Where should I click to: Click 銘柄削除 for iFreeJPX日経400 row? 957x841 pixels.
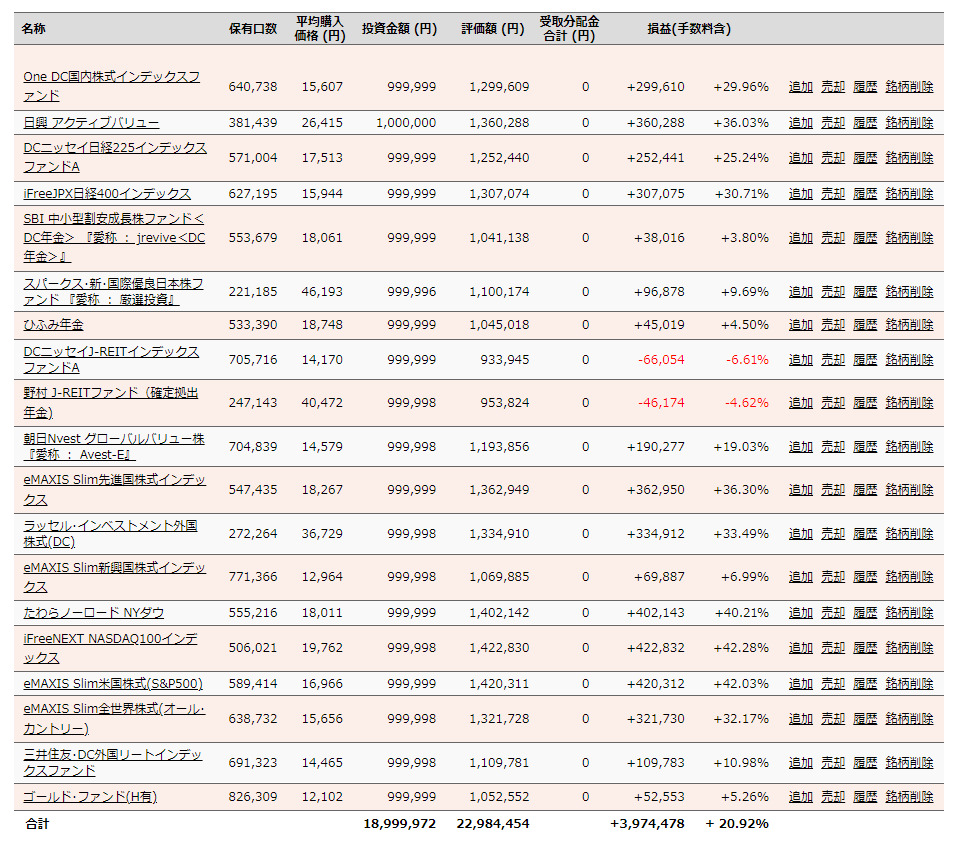click(909, 193)
